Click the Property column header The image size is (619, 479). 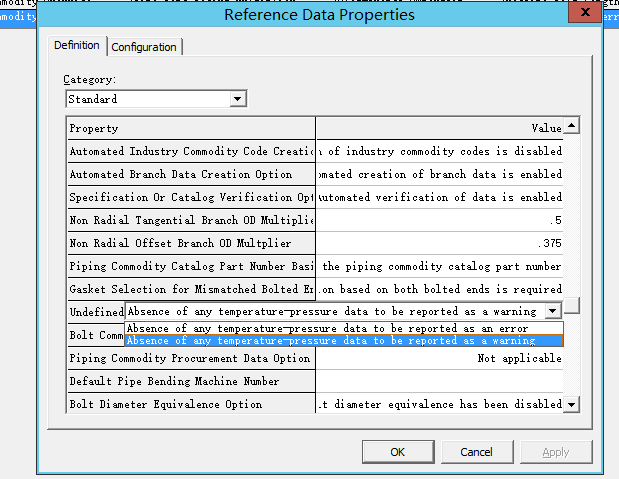[x=191, y=128]
